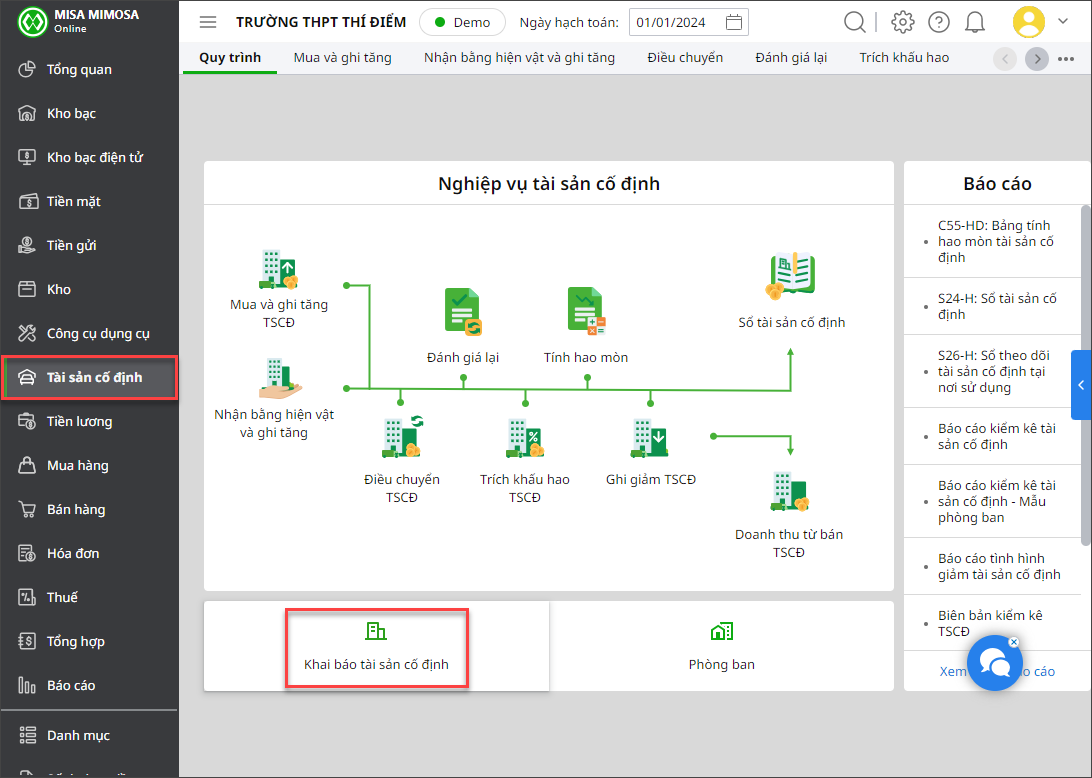The height and width of the screenshot is (778, 1092).
Task: Open Sổ tài sản cố định book icon
Action: tap(791, 277)
